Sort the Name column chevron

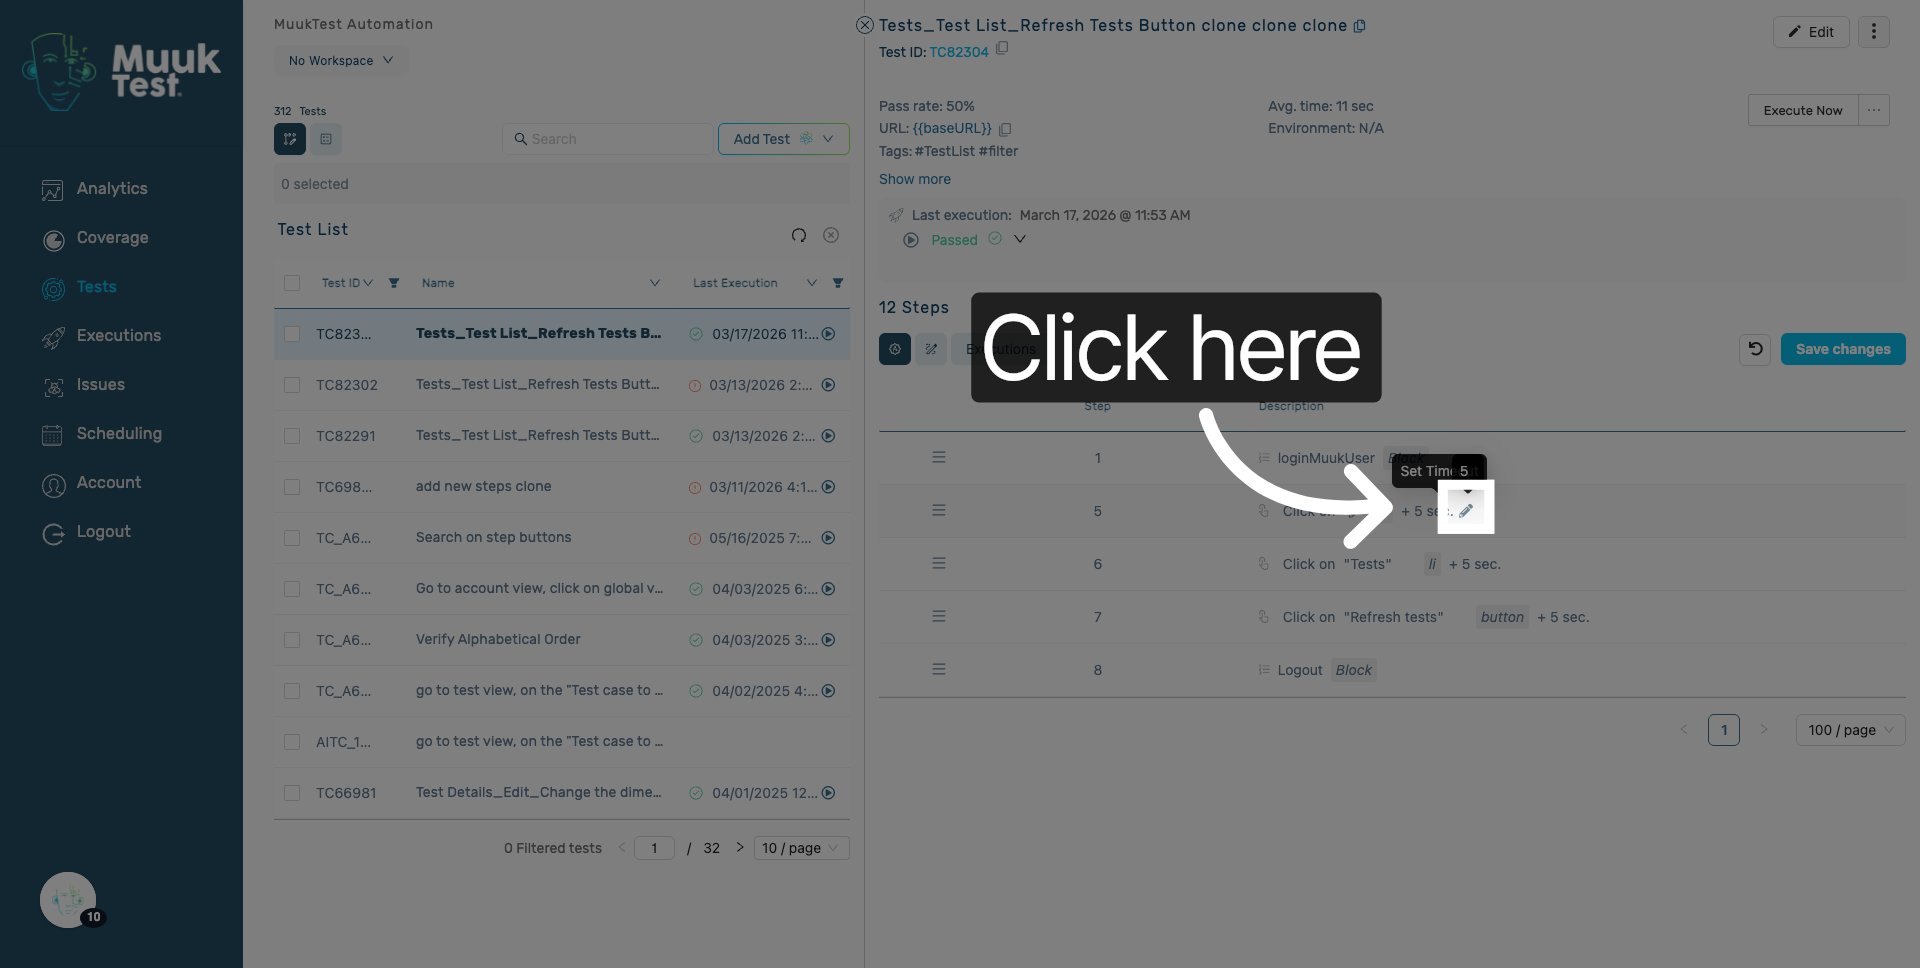pos(655,283)
